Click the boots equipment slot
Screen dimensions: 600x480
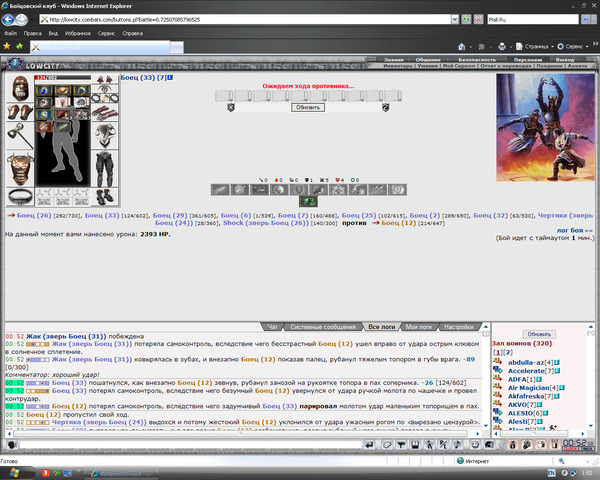tap(105, 197)
